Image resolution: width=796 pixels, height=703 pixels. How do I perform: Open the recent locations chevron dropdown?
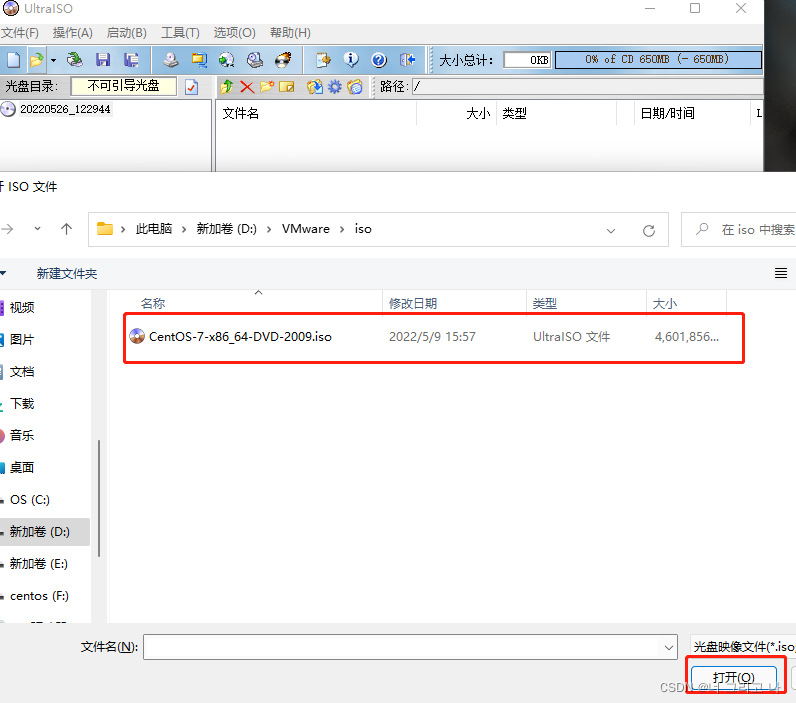[x=38, y=229]
